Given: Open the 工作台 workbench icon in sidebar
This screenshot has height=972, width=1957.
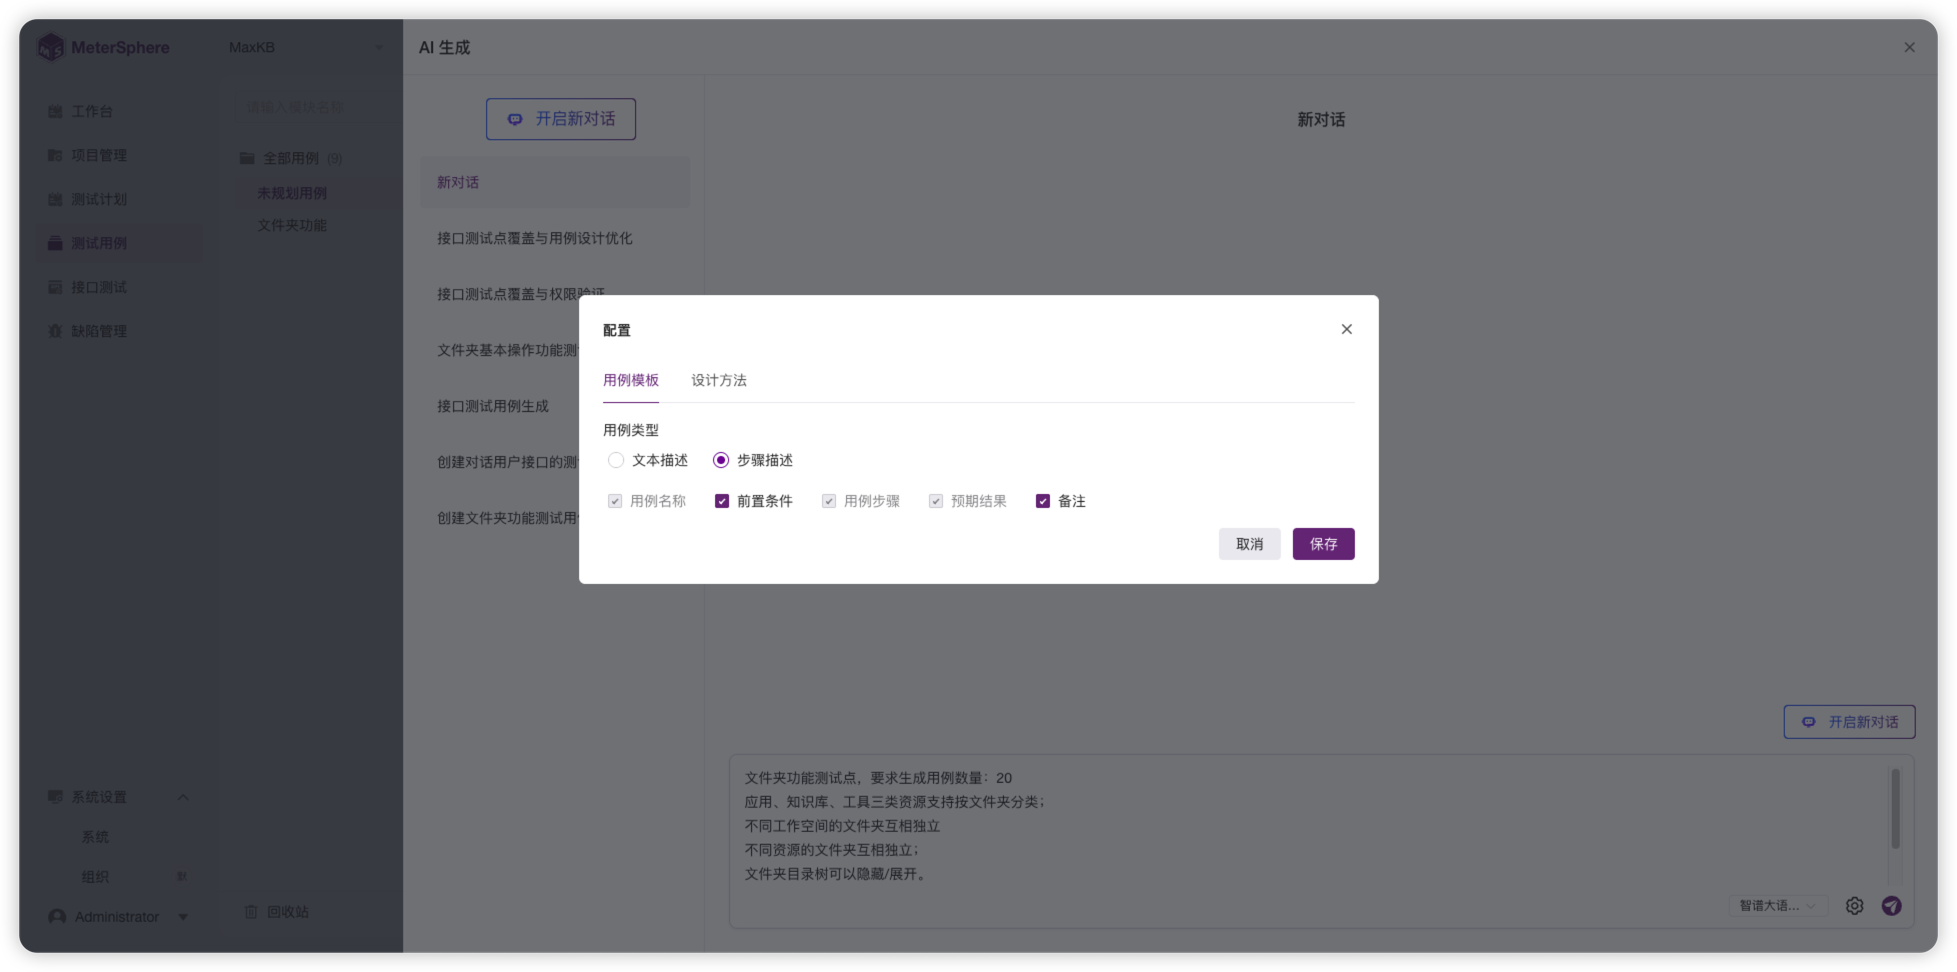Looking at the screenshot, I should tap(55, 111).
